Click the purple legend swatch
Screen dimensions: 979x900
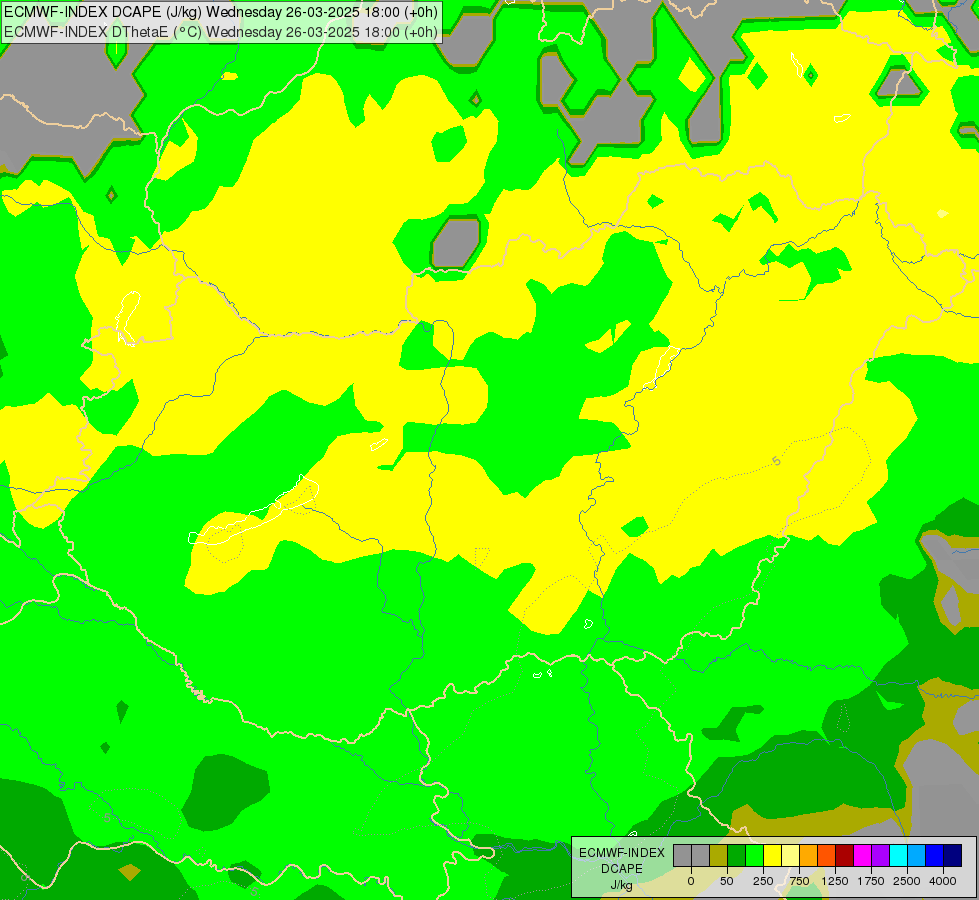pos(880,855)
